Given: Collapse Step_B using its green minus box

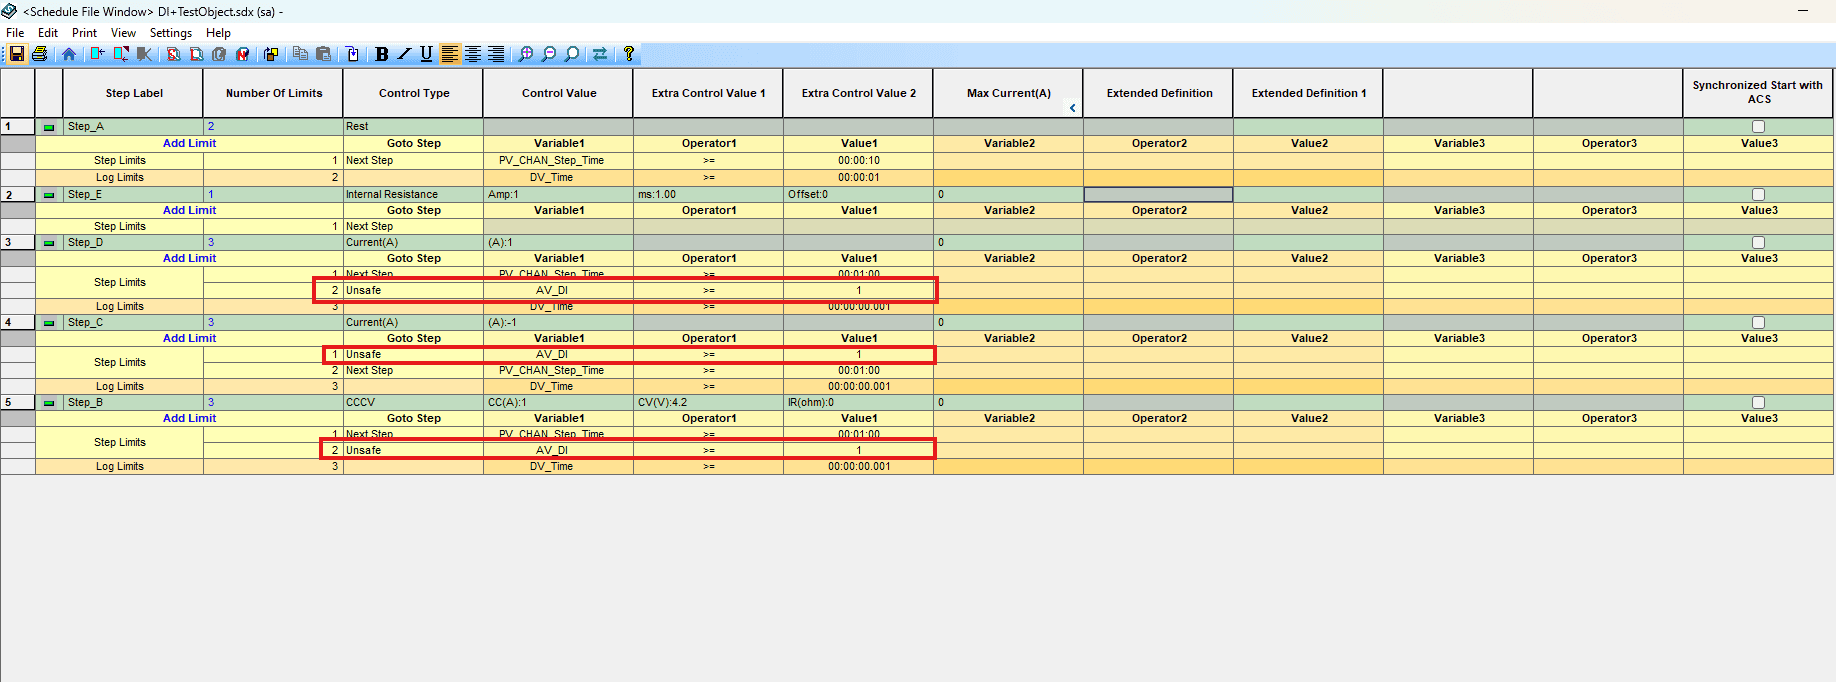Looking at the screenshot, I should point(49,403).
